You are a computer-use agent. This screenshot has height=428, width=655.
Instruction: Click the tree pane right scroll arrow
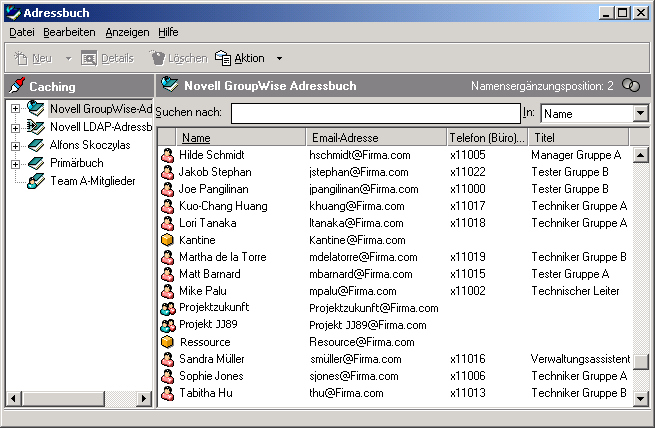(x=144, y=398)
